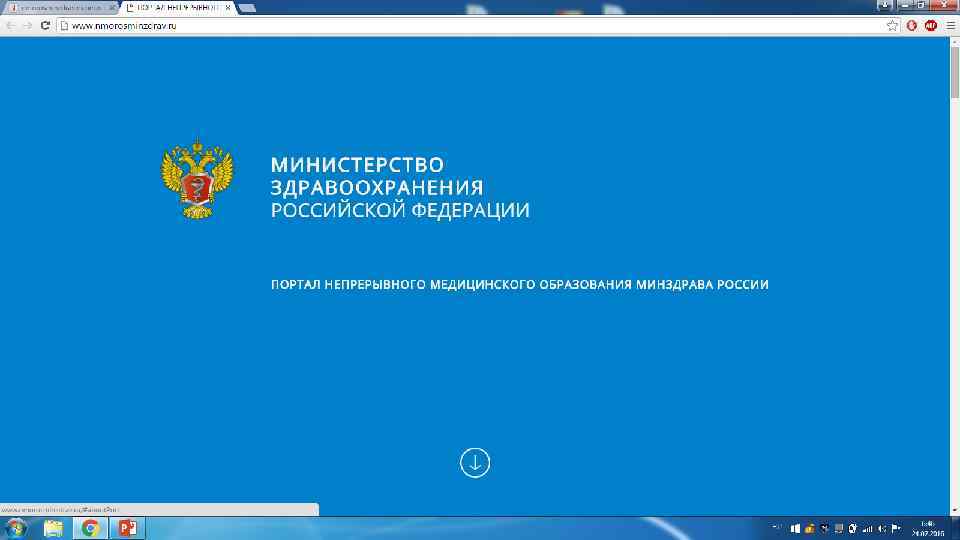This screenshot has width=960, height=540.
Task: Maximize or restore the Chrome window
Action: (921, 5)
